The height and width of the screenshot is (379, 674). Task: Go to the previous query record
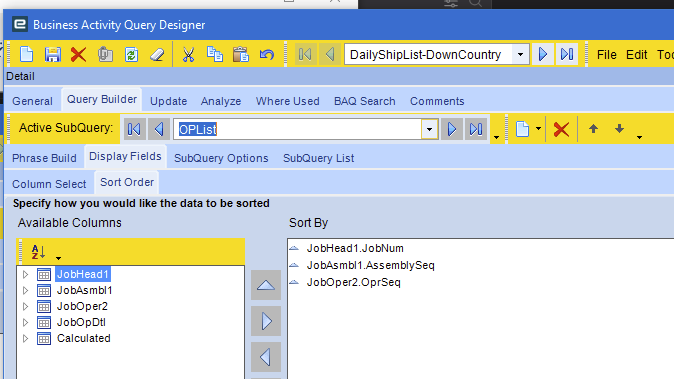[330, 54]
